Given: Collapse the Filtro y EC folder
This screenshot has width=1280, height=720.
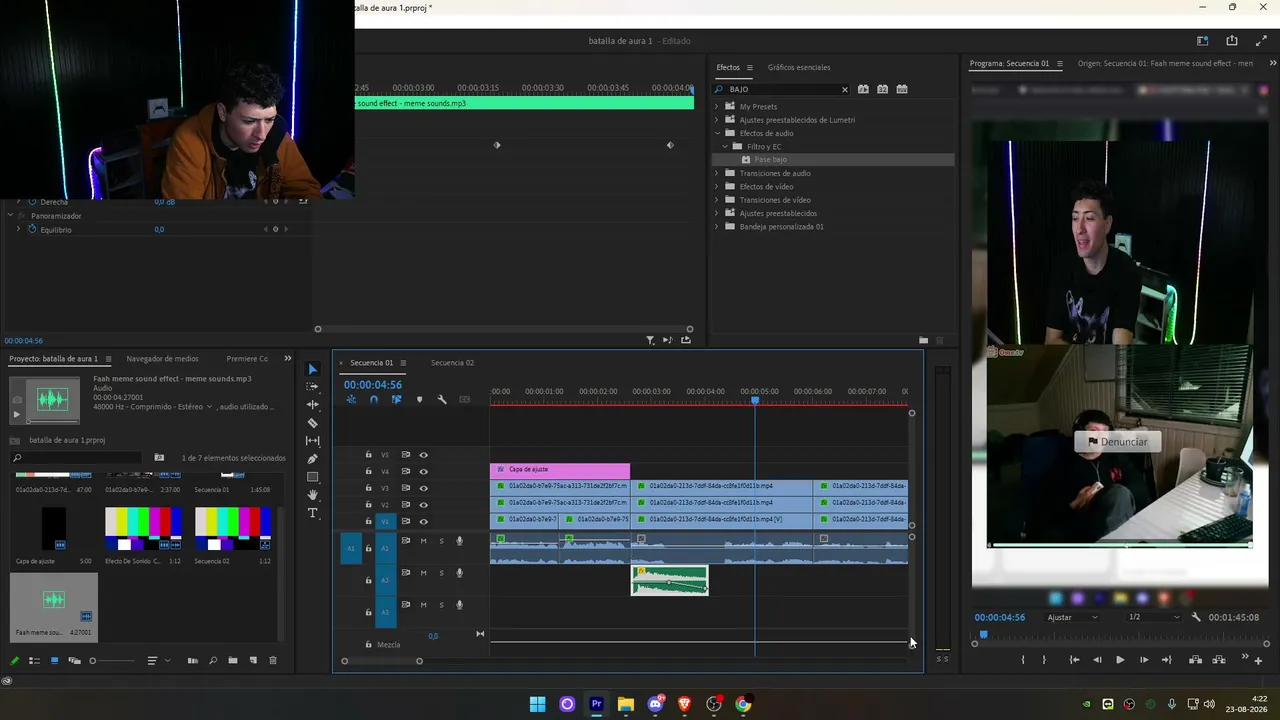Looking at the screenshot, I should pos(725,146).
